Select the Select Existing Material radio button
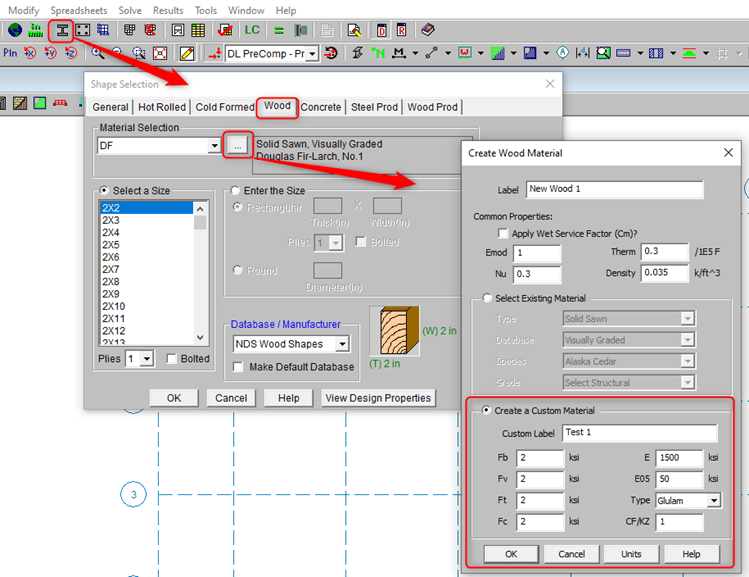The width and height of the screenshot is (749, 577). pyautogui.click(x=487, y=298)
